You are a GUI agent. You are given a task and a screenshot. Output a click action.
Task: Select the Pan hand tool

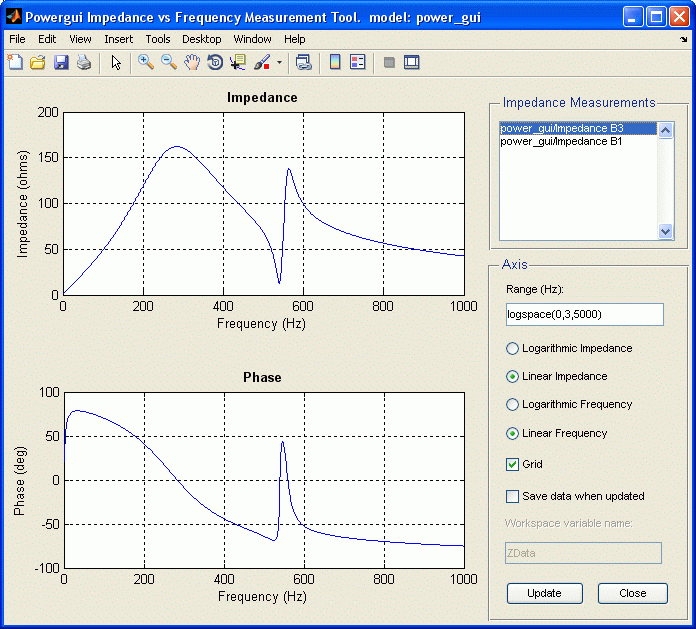pyautogui.click(x=192, y=62)
